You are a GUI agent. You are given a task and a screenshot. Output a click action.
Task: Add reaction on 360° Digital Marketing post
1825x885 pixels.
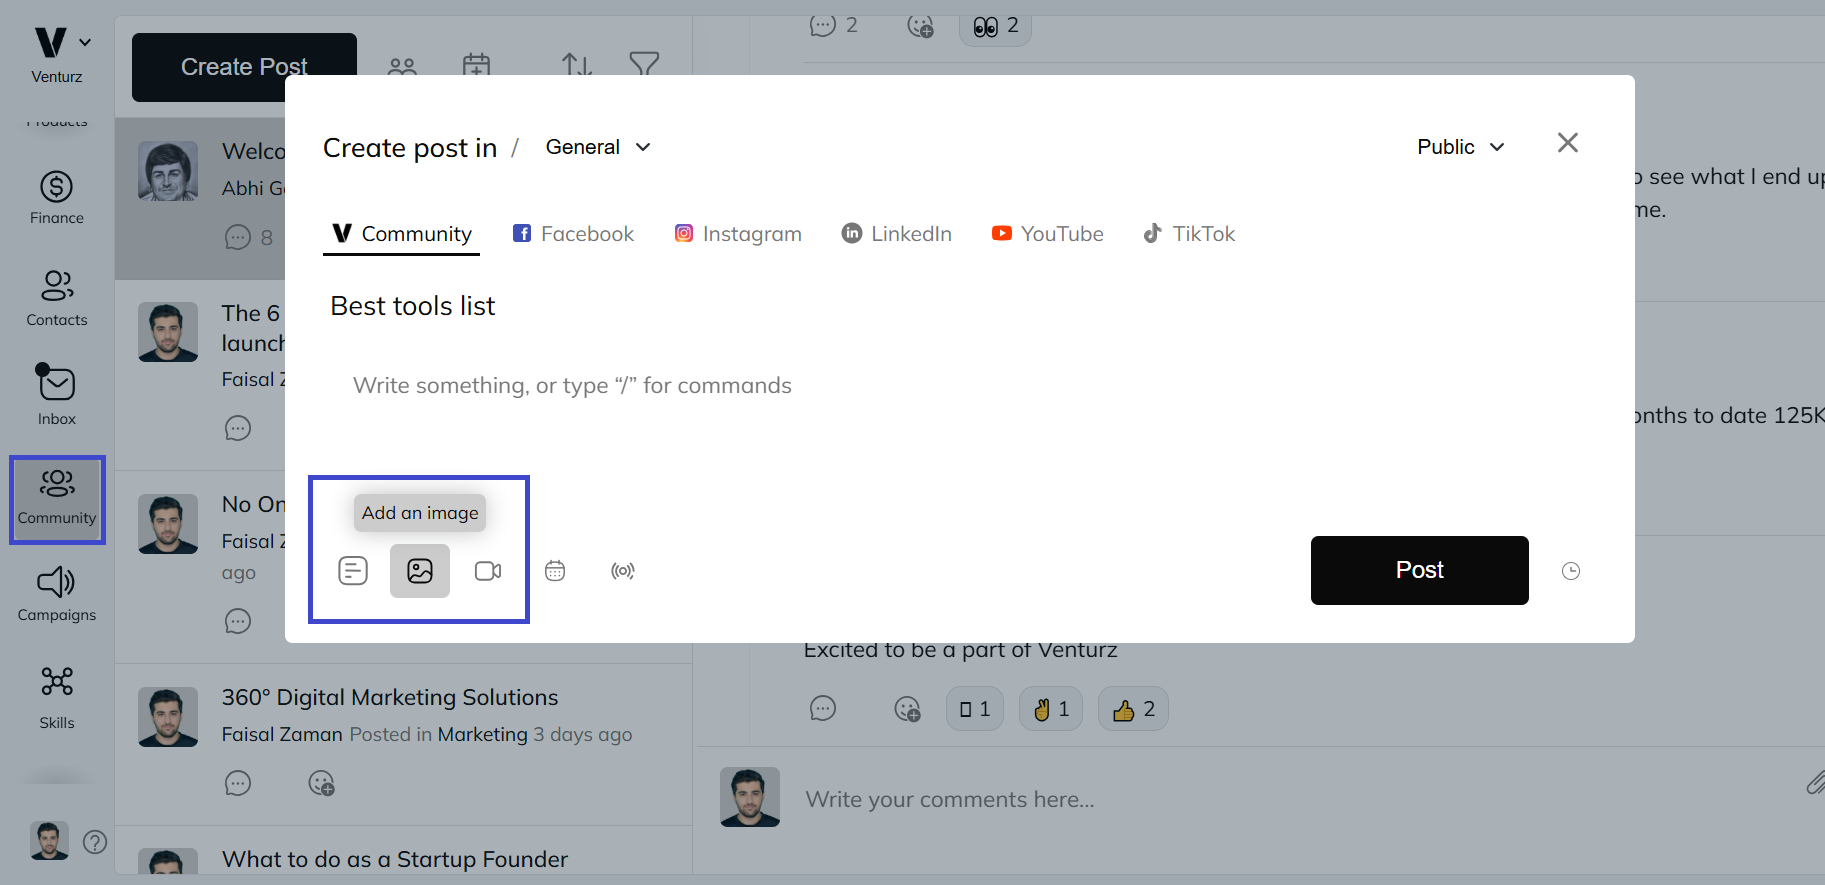click(x=321, y=783)
